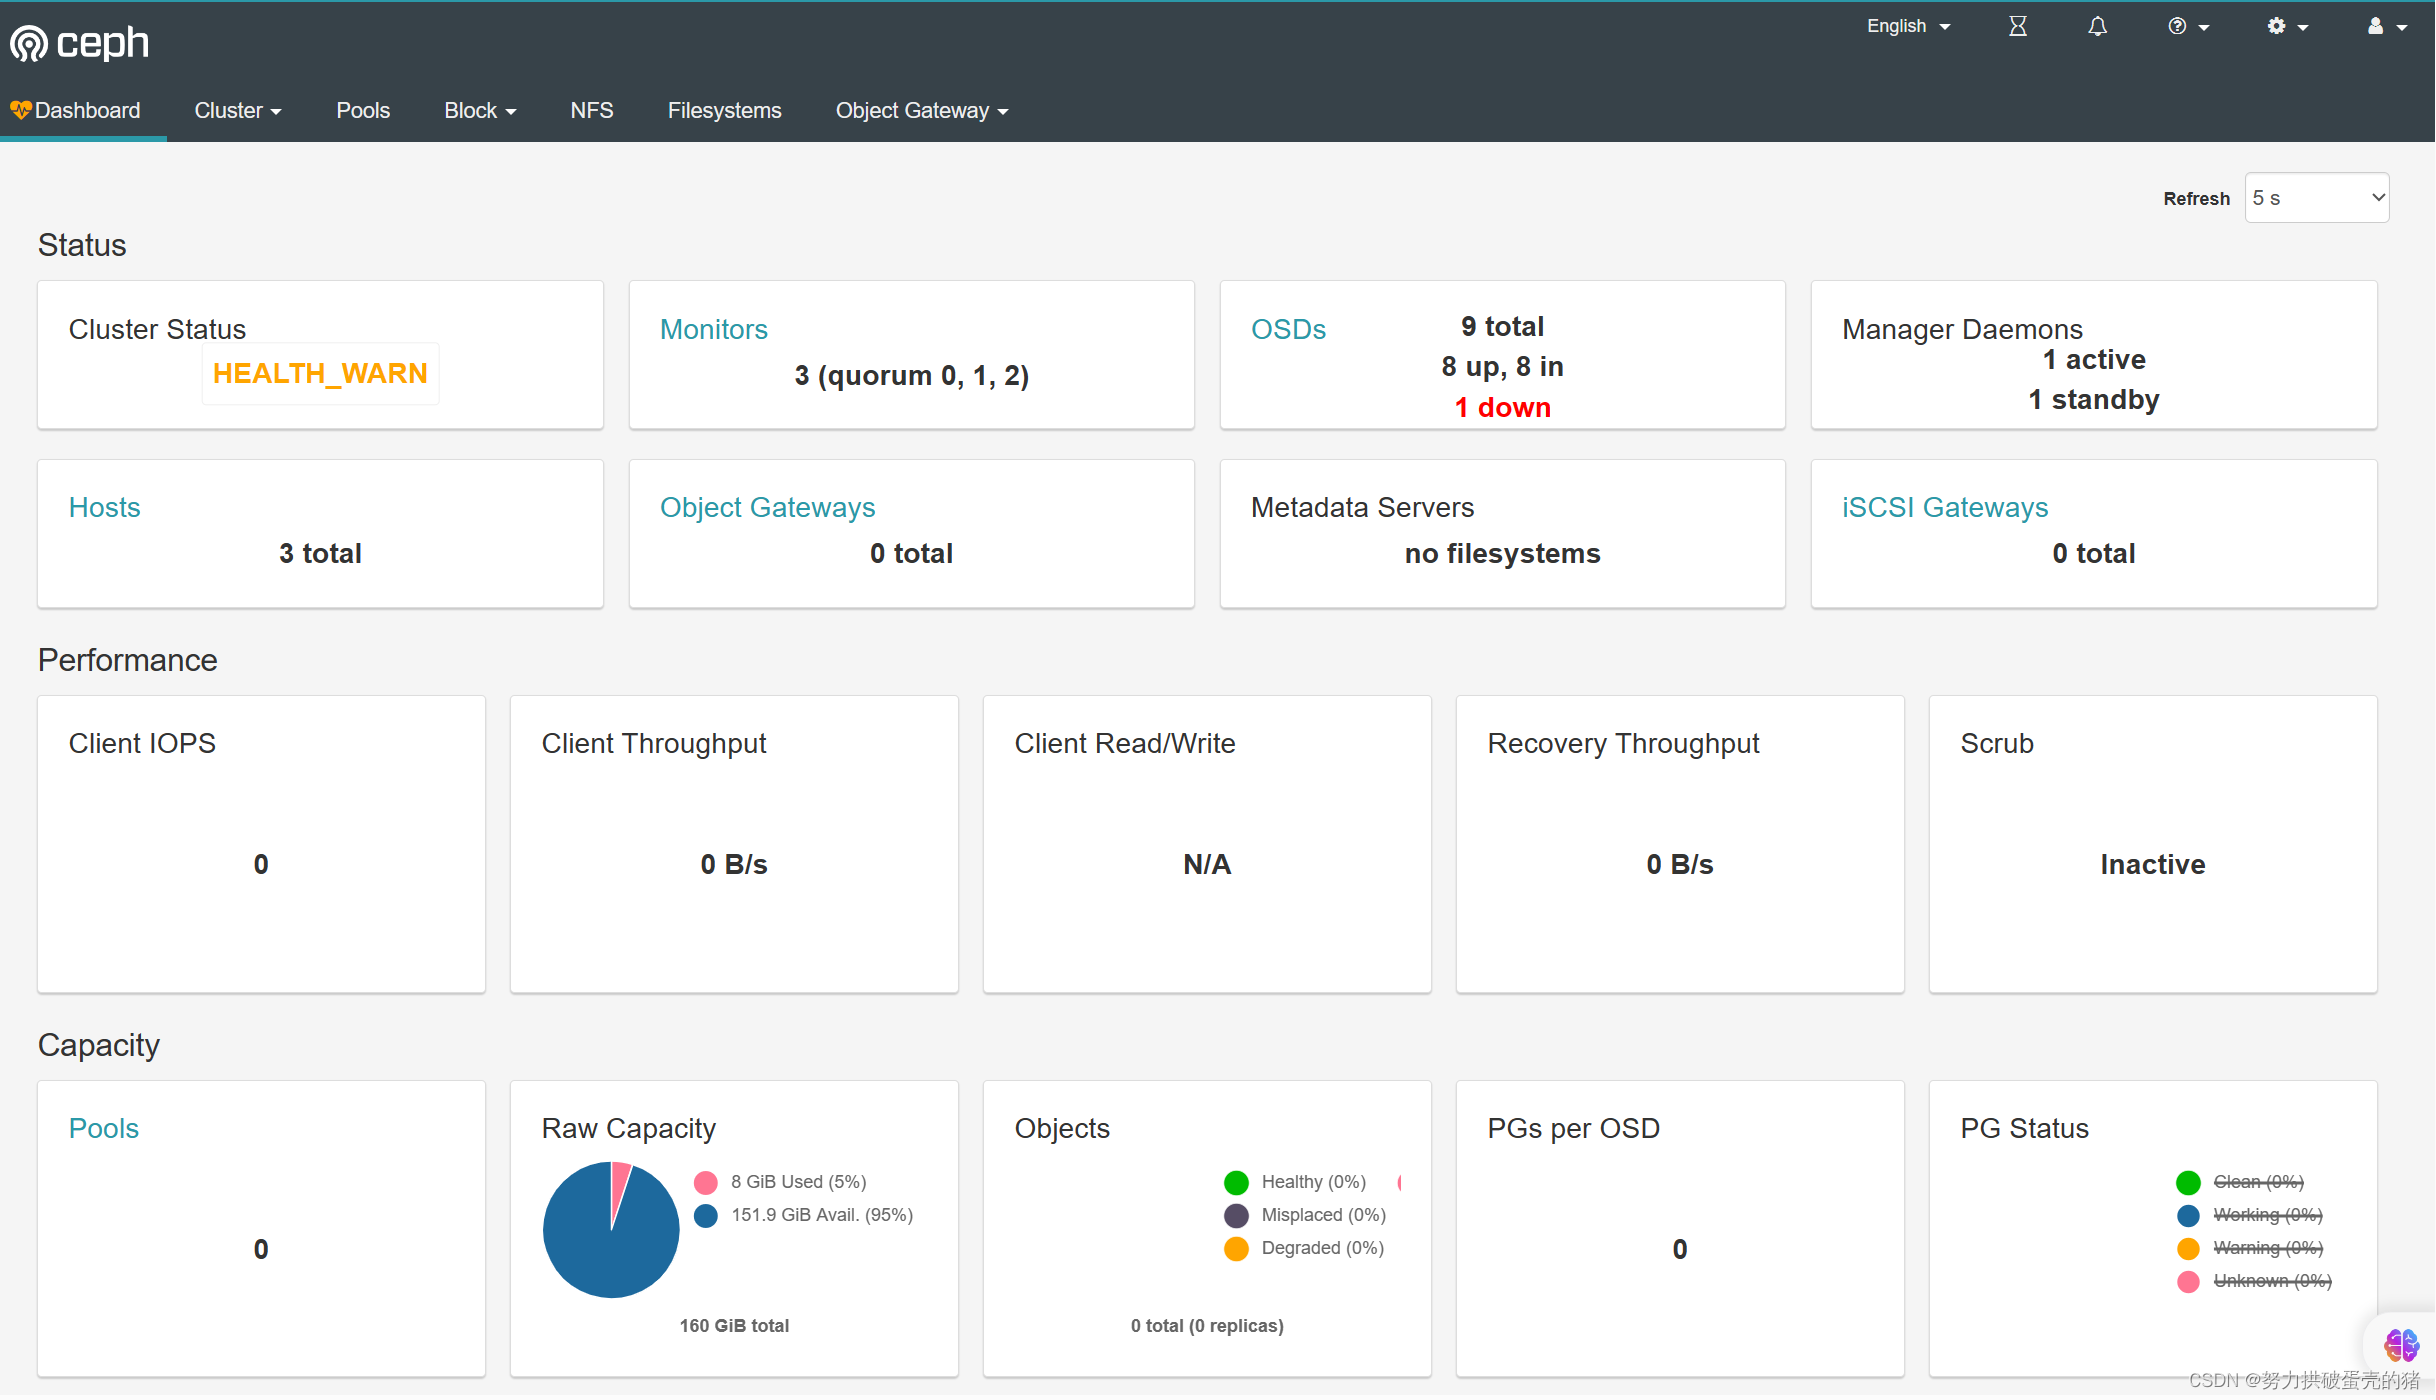Expand the Cluster dropdown menu
The height and width of the screenshot is (1400, 2436).
[x=238, y=111]
